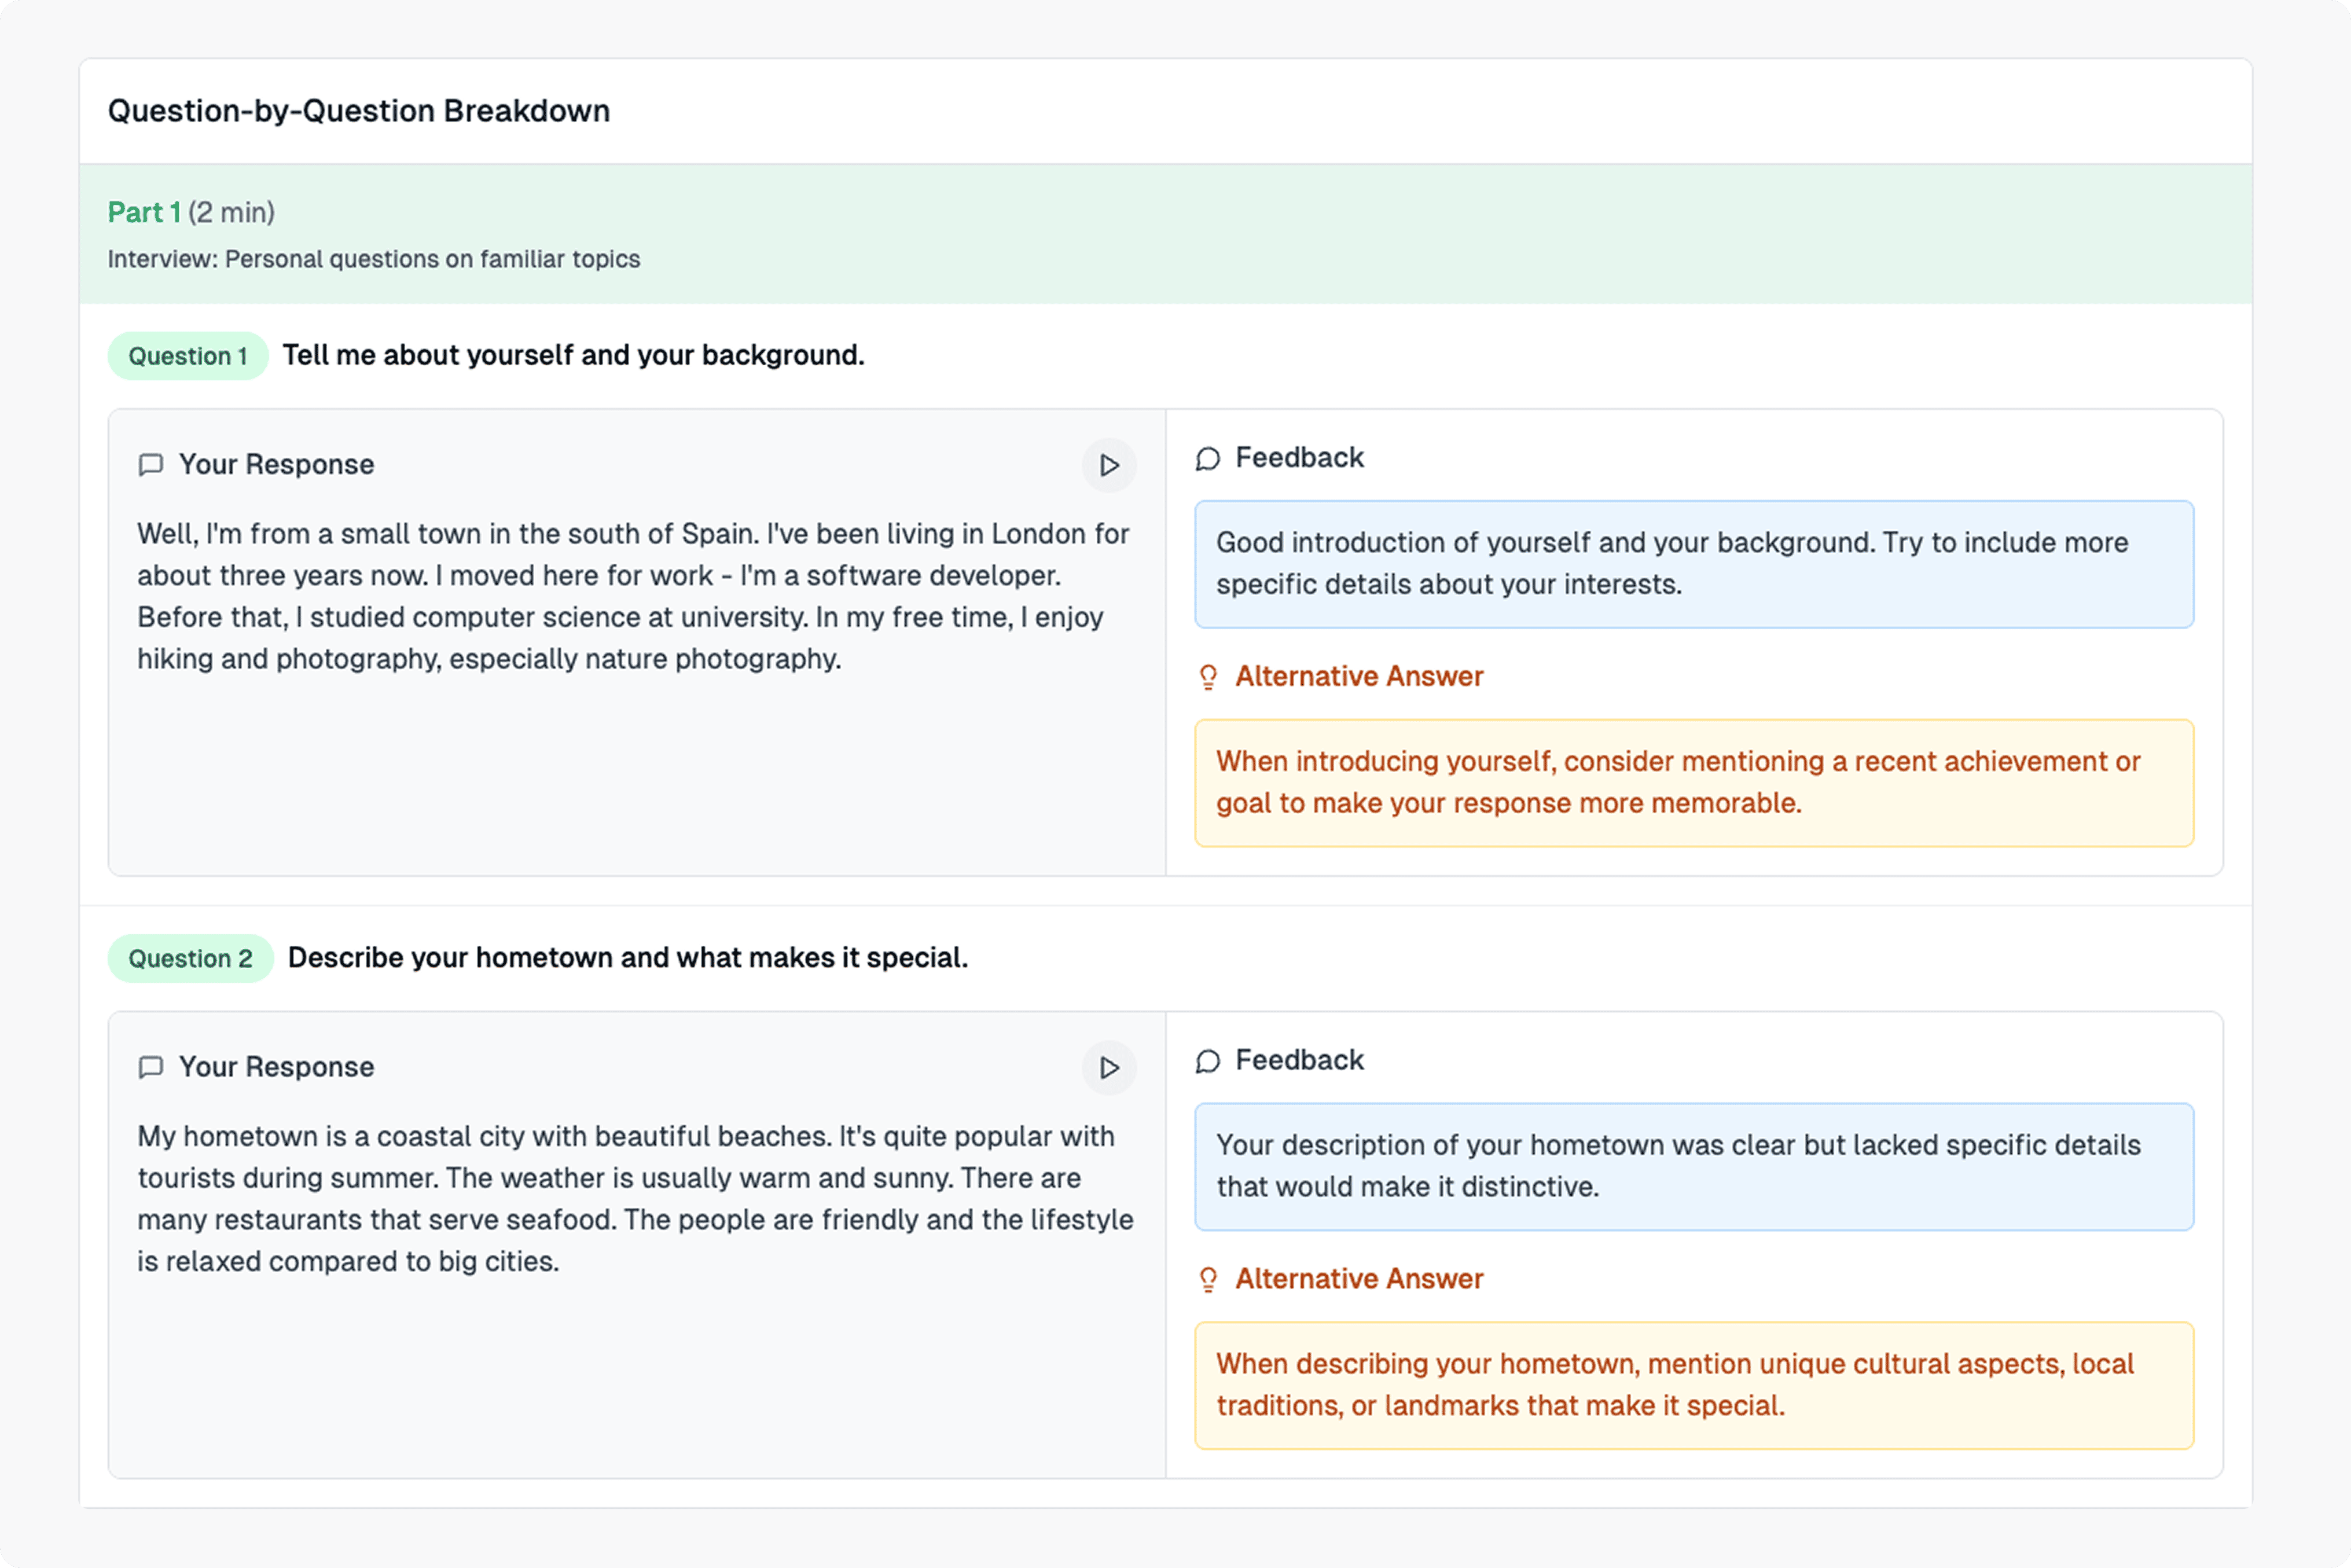
Task: Click the question 'Describe your hometown'
Action: [x=627, y=958]
